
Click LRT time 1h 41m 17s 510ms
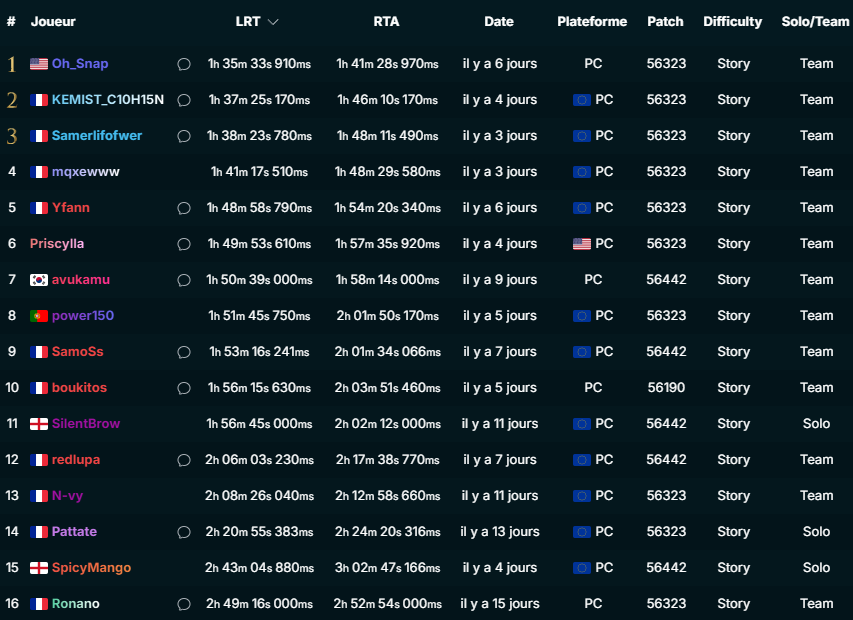pos(259,172)
